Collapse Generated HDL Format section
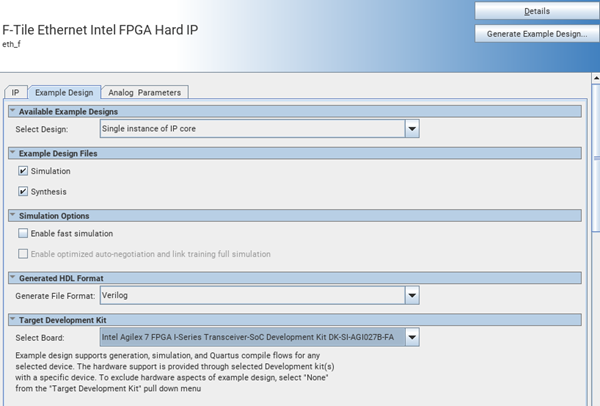Screen dimensions: 600x406 coord(13,277)
